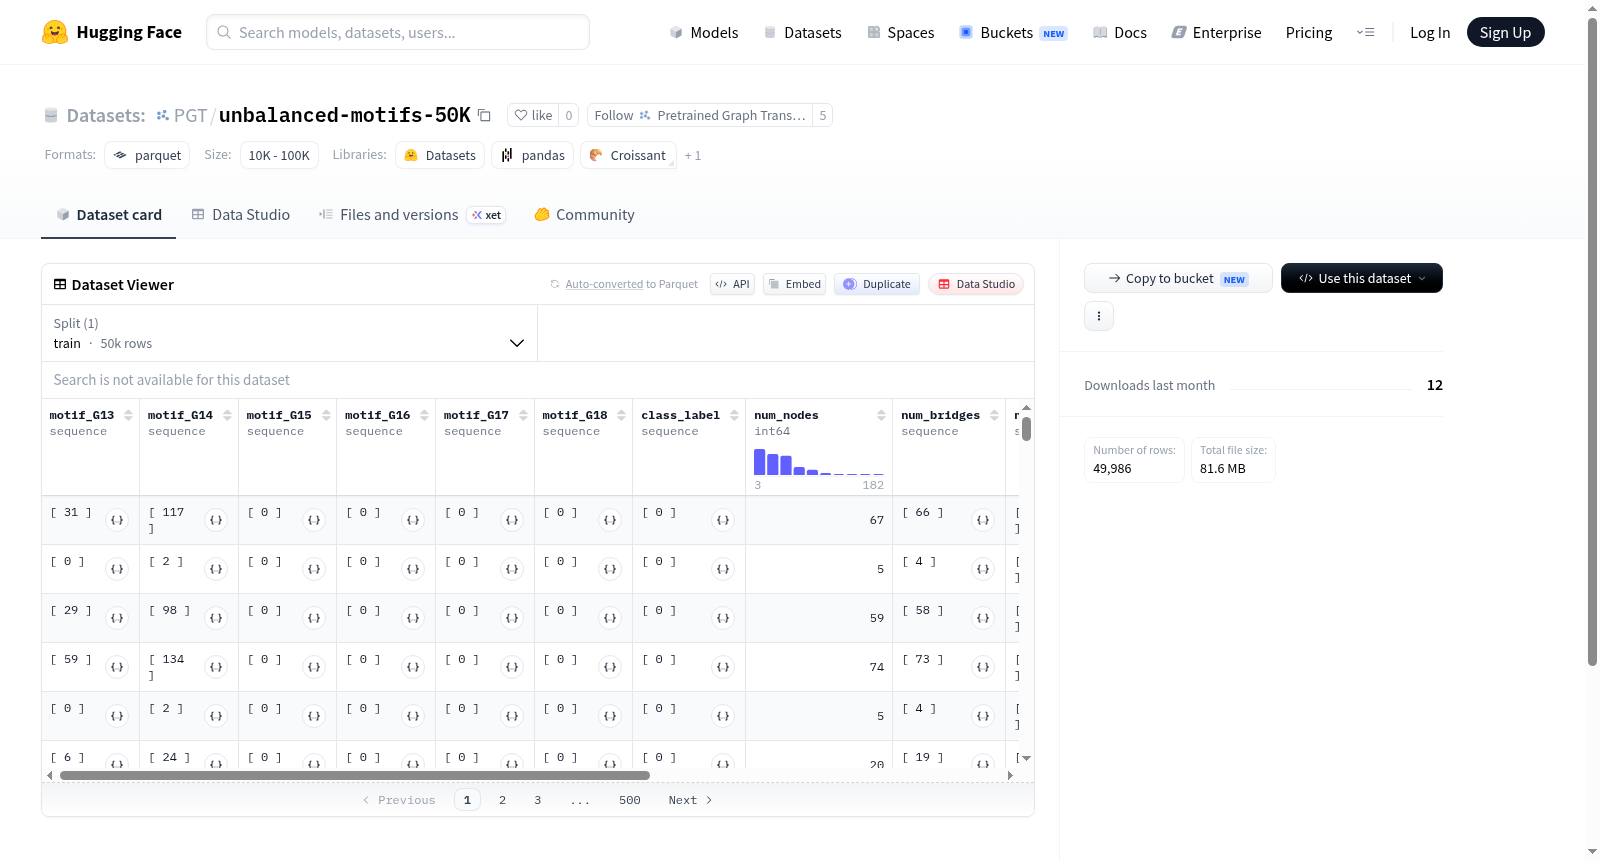Go to Spaces in top navigation
Viewport: 1600px width, 861px height.
click(x=900, y=32)
